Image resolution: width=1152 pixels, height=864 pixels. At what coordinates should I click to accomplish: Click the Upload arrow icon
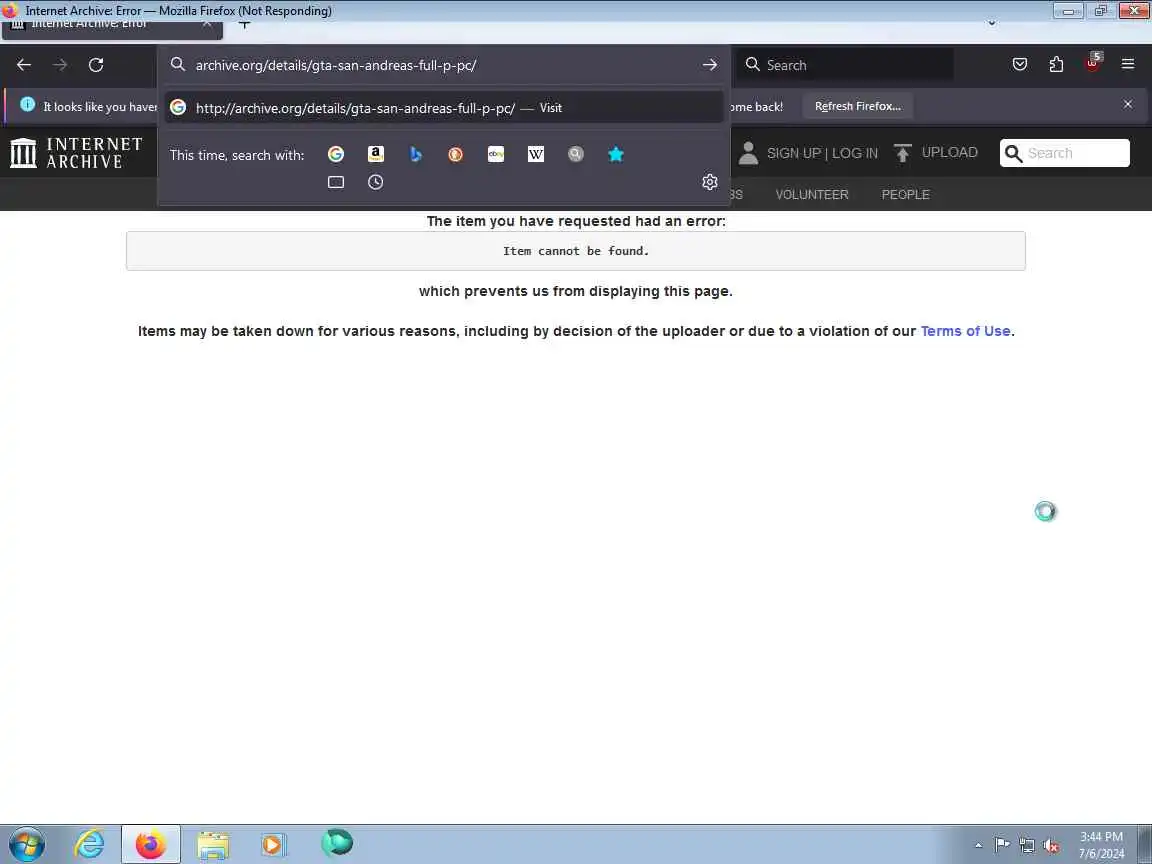902,153
